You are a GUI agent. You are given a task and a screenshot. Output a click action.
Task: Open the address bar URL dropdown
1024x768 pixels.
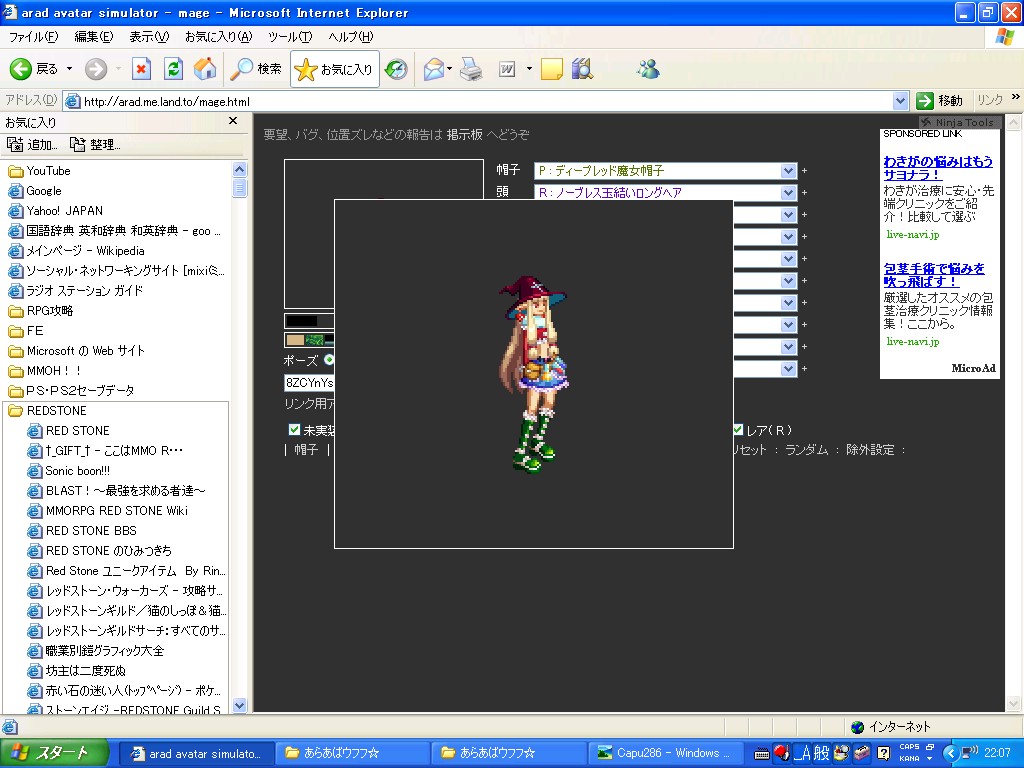pyautogui.click(x=901, y=101)
